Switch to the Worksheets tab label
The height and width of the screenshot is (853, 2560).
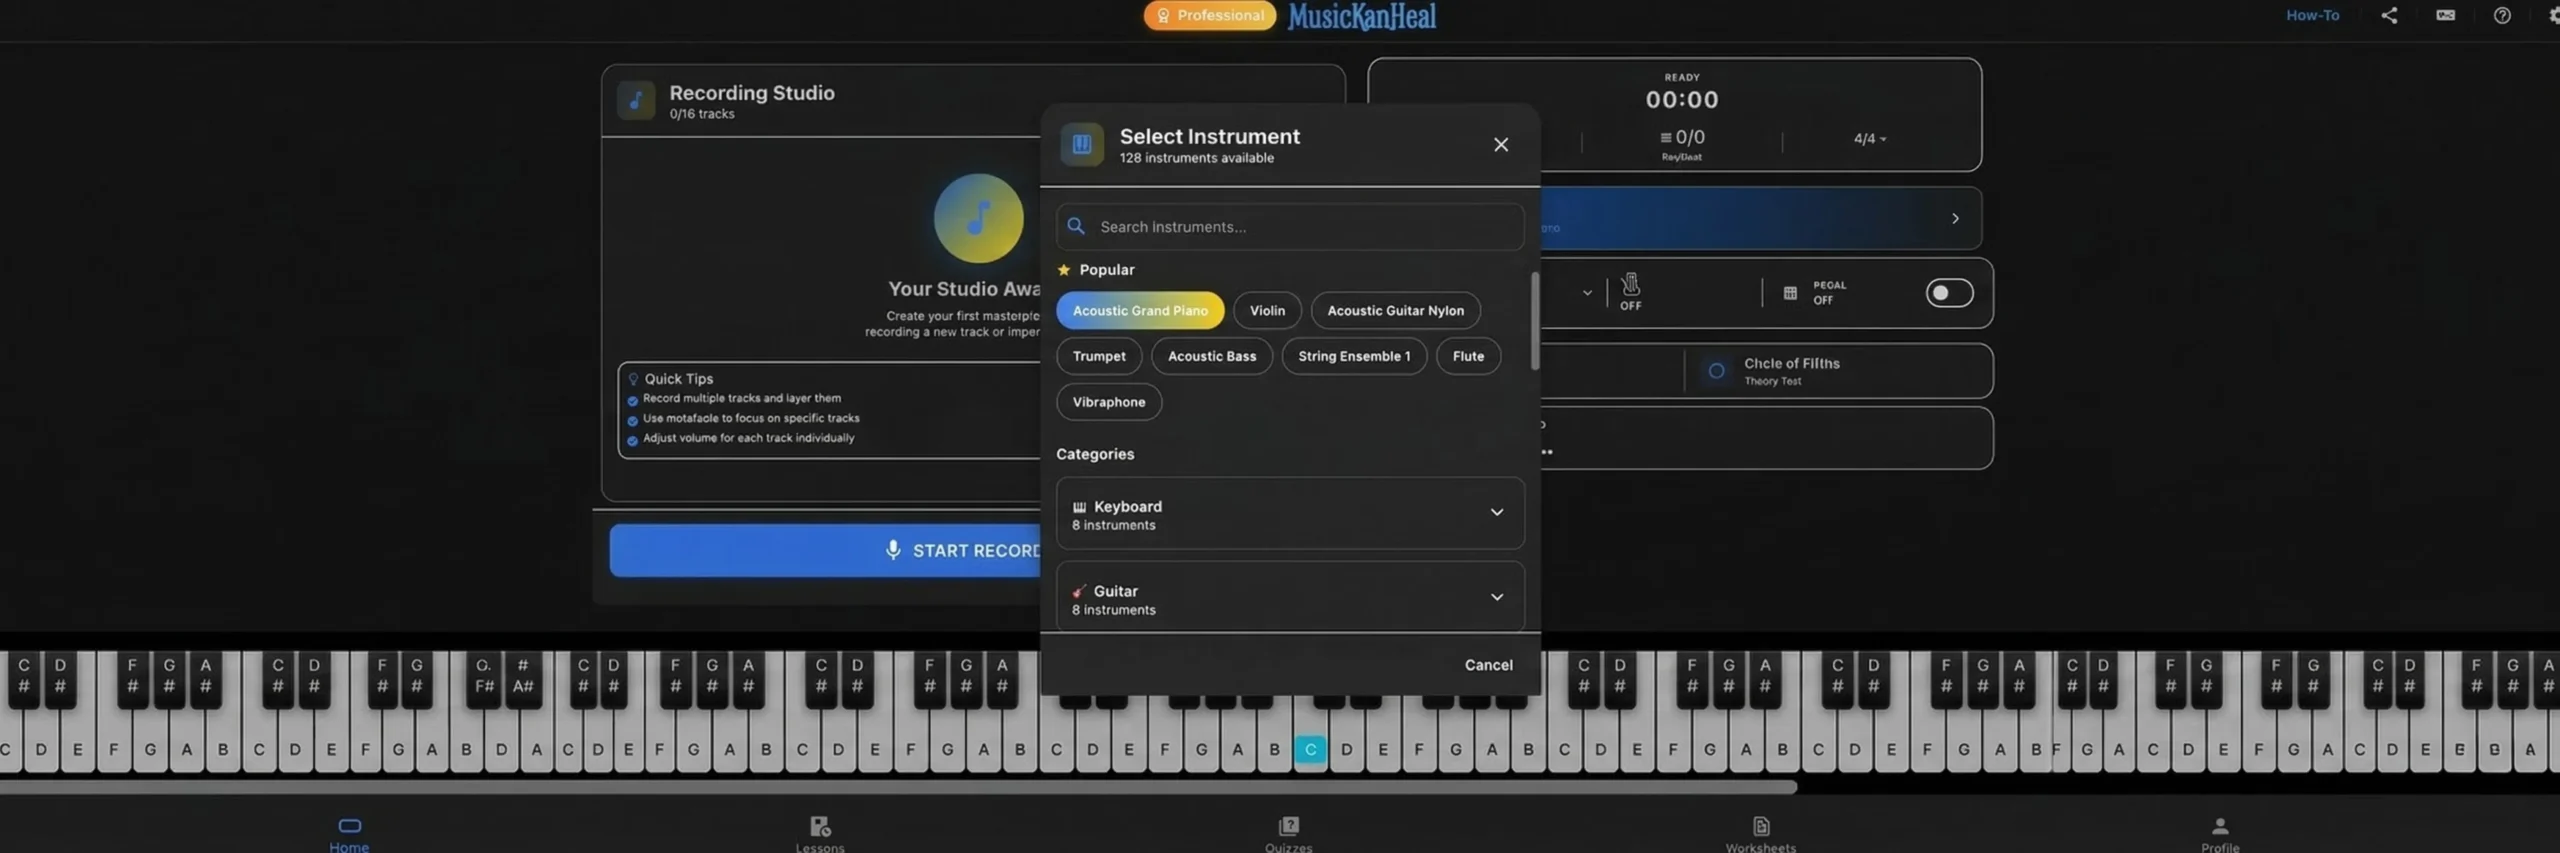point(1761,847)
